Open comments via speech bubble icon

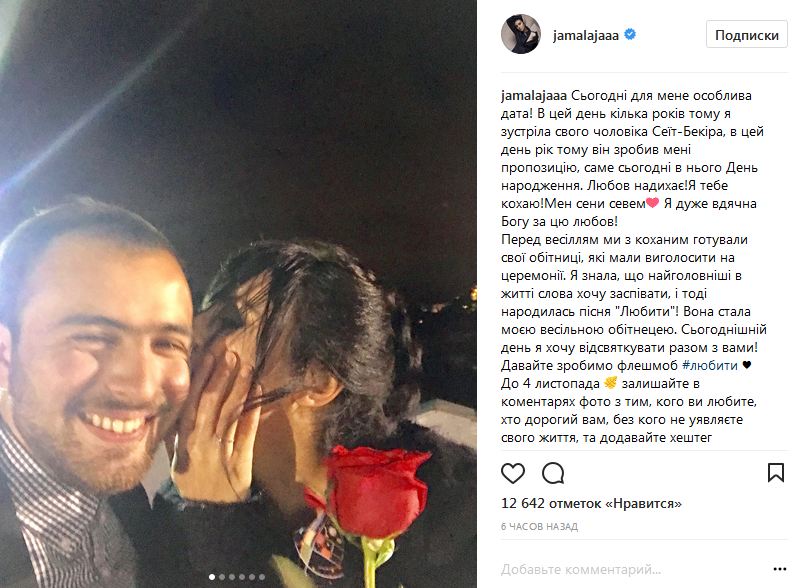click(553, 473)
